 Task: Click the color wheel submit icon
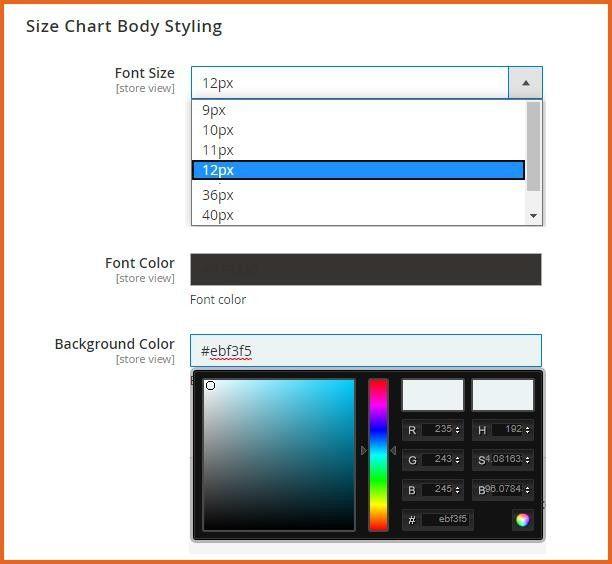click(x=522, y=519)
